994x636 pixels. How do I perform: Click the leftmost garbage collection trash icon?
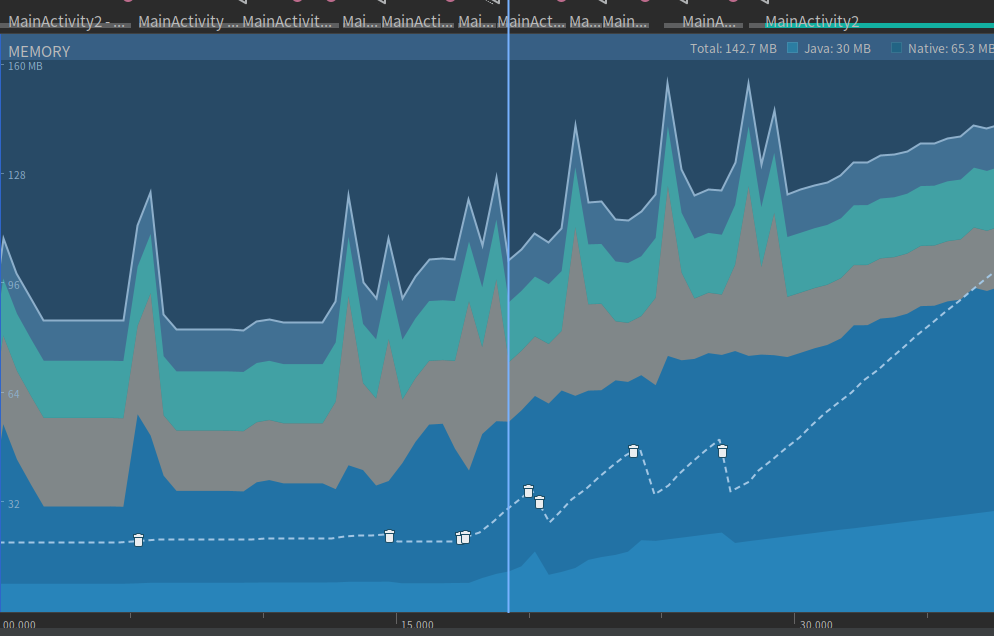138,540
